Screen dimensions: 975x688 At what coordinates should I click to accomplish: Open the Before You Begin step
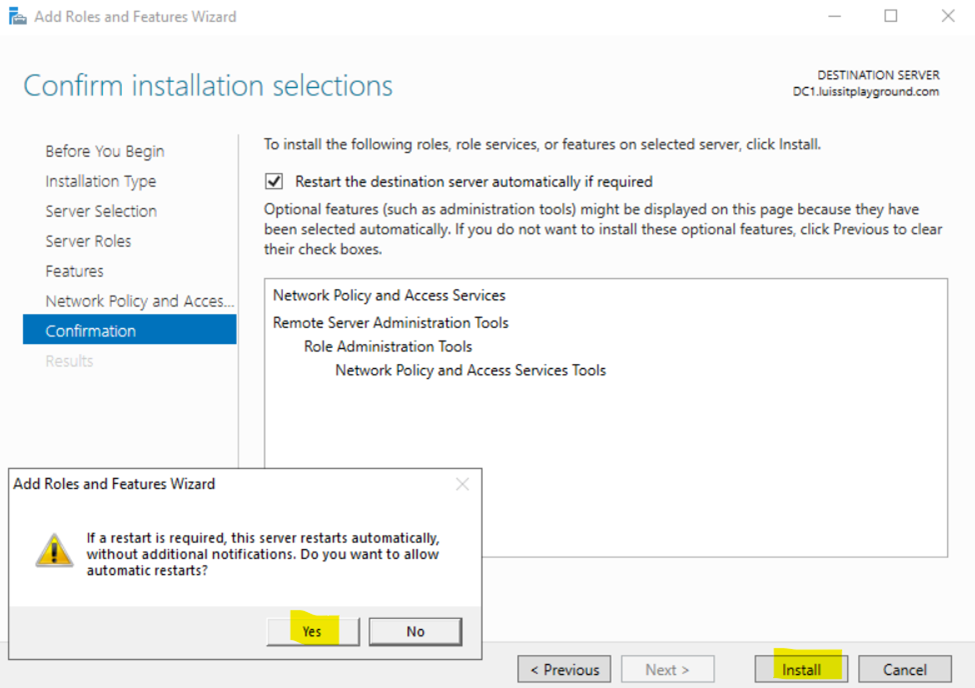(x=104, y=151)
